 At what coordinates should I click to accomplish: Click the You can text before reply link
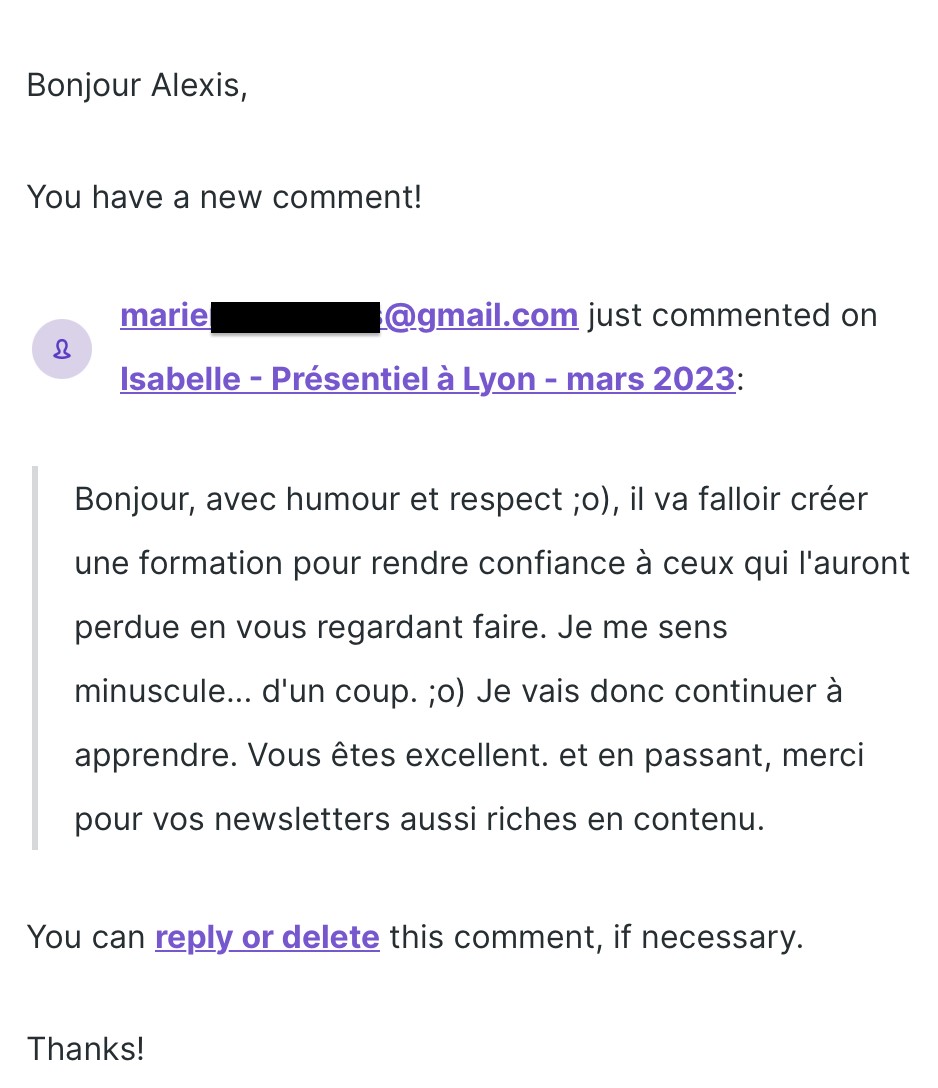coord(85,937)
